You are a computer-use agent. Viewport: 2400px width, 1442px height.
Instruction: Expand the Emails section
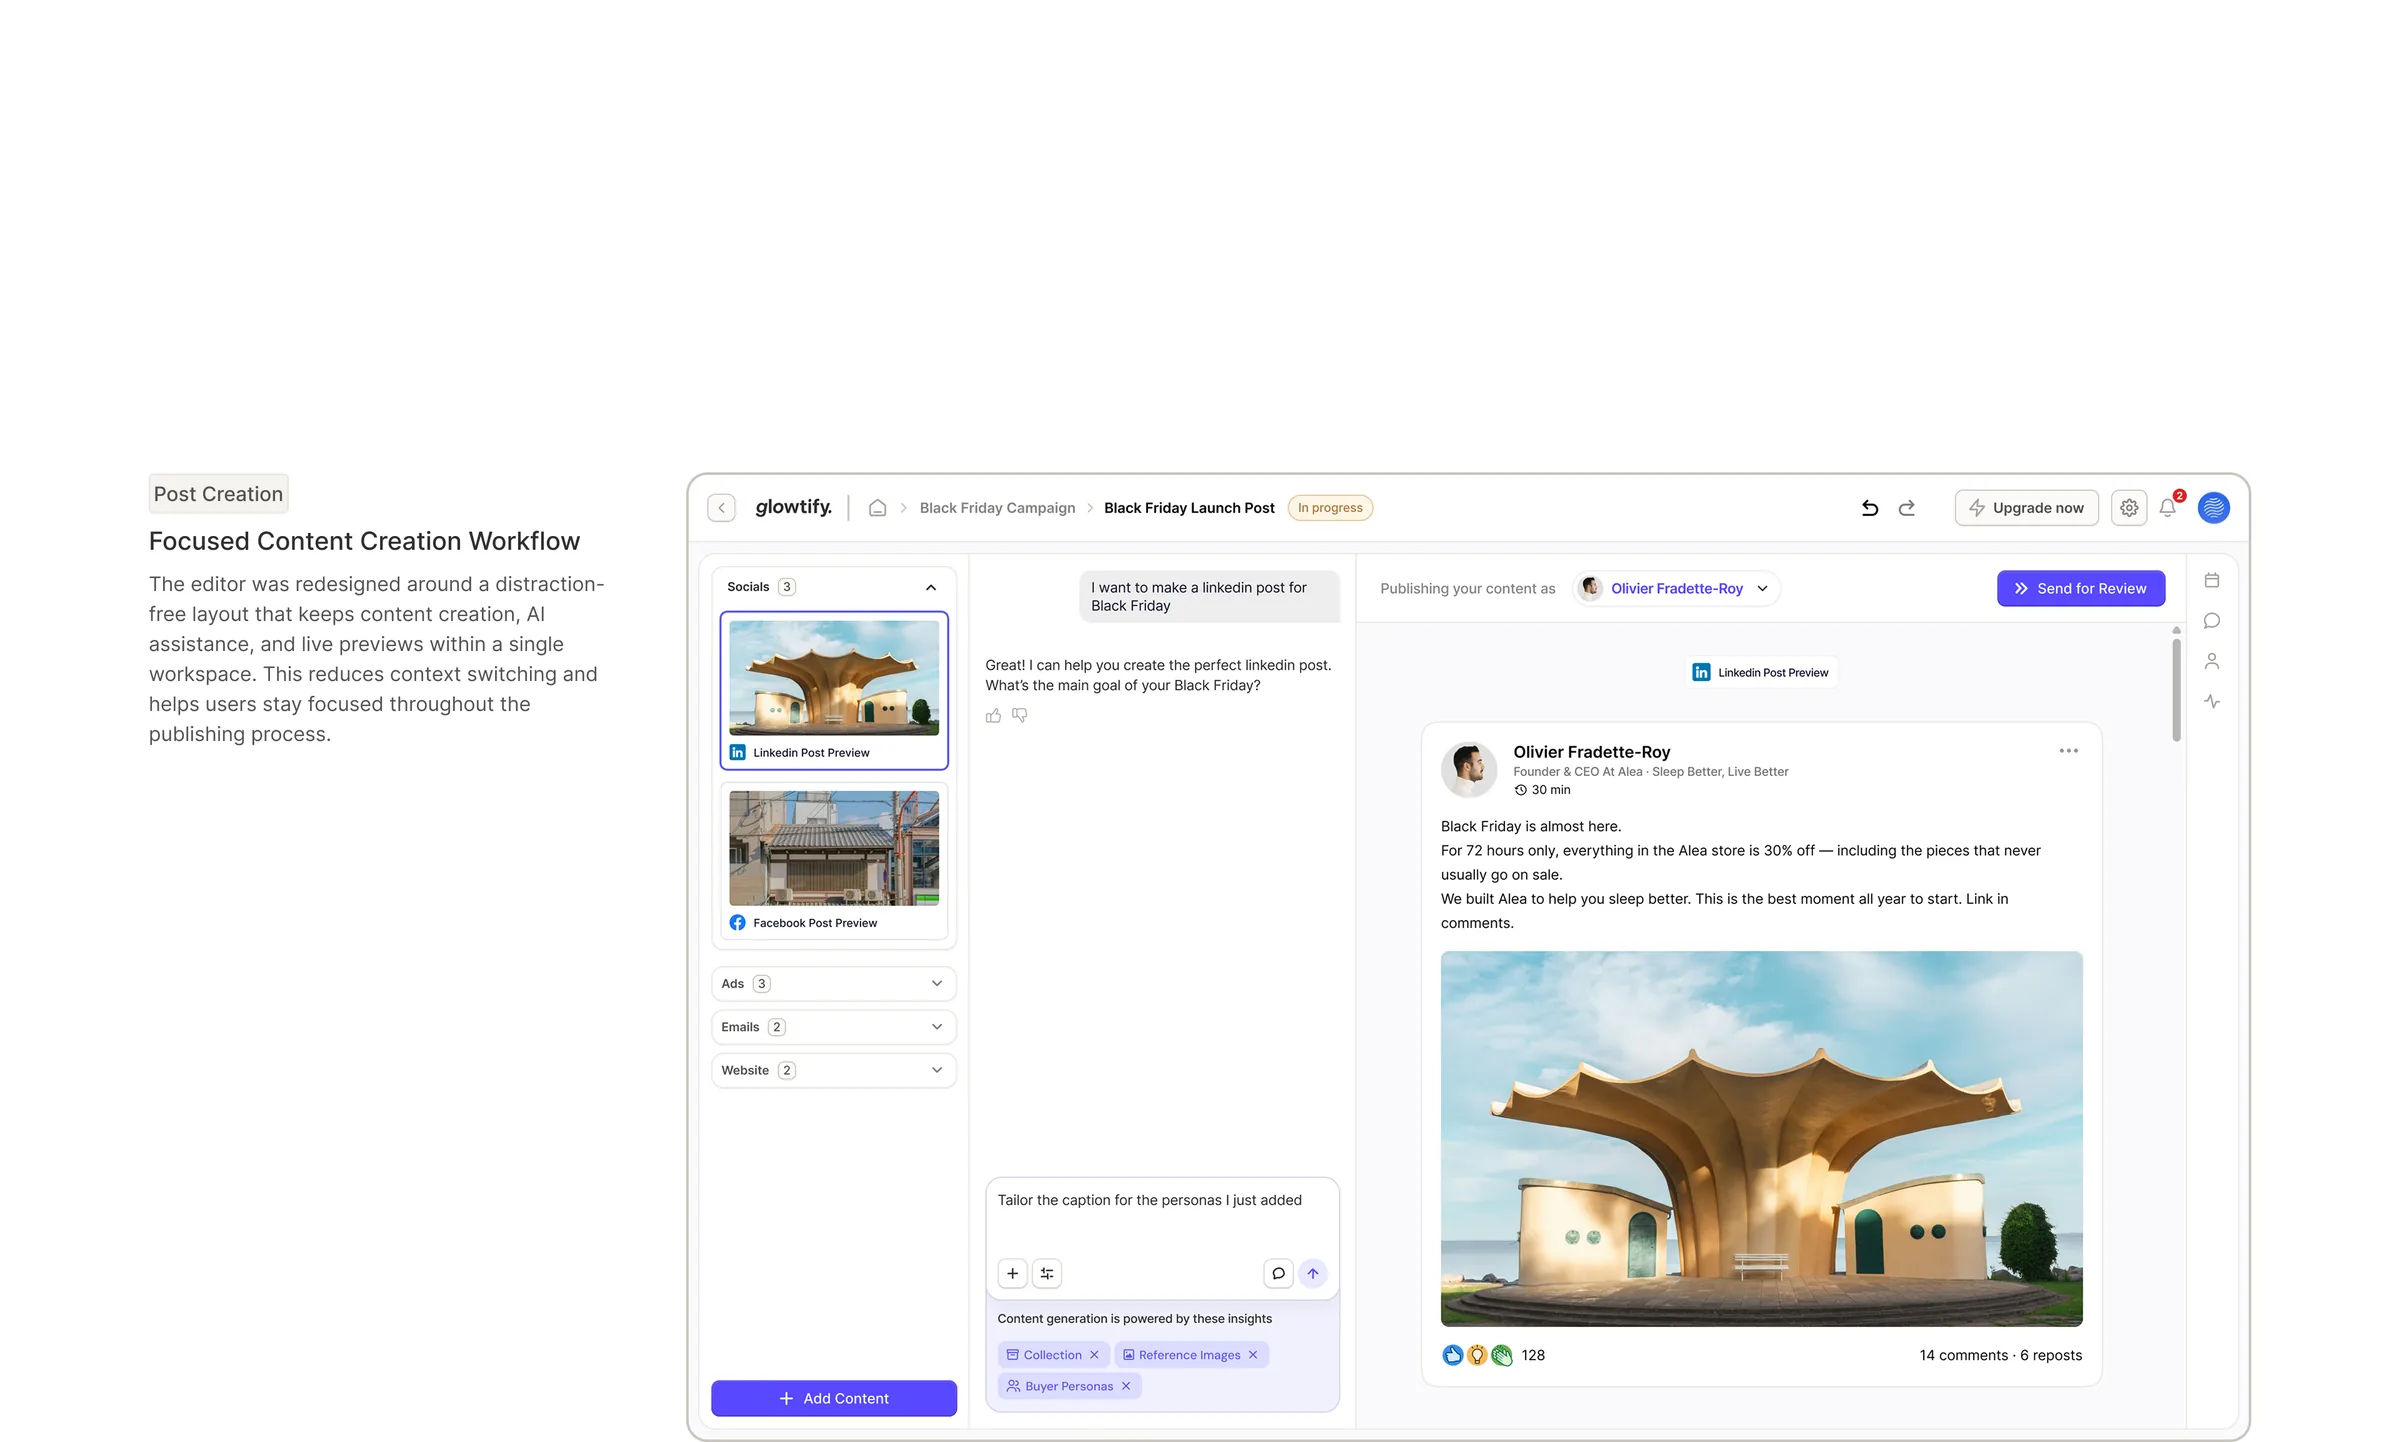click(833, 1027)
